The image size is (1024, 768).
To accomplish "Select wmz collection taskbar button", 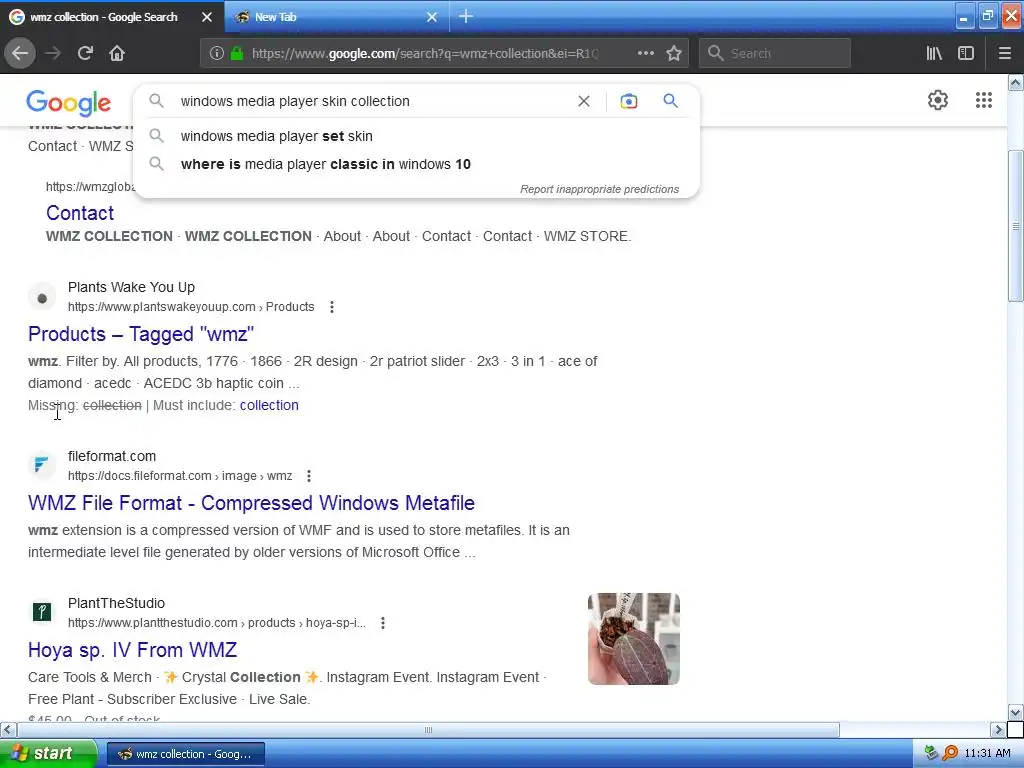I will (x=186, y=754).
